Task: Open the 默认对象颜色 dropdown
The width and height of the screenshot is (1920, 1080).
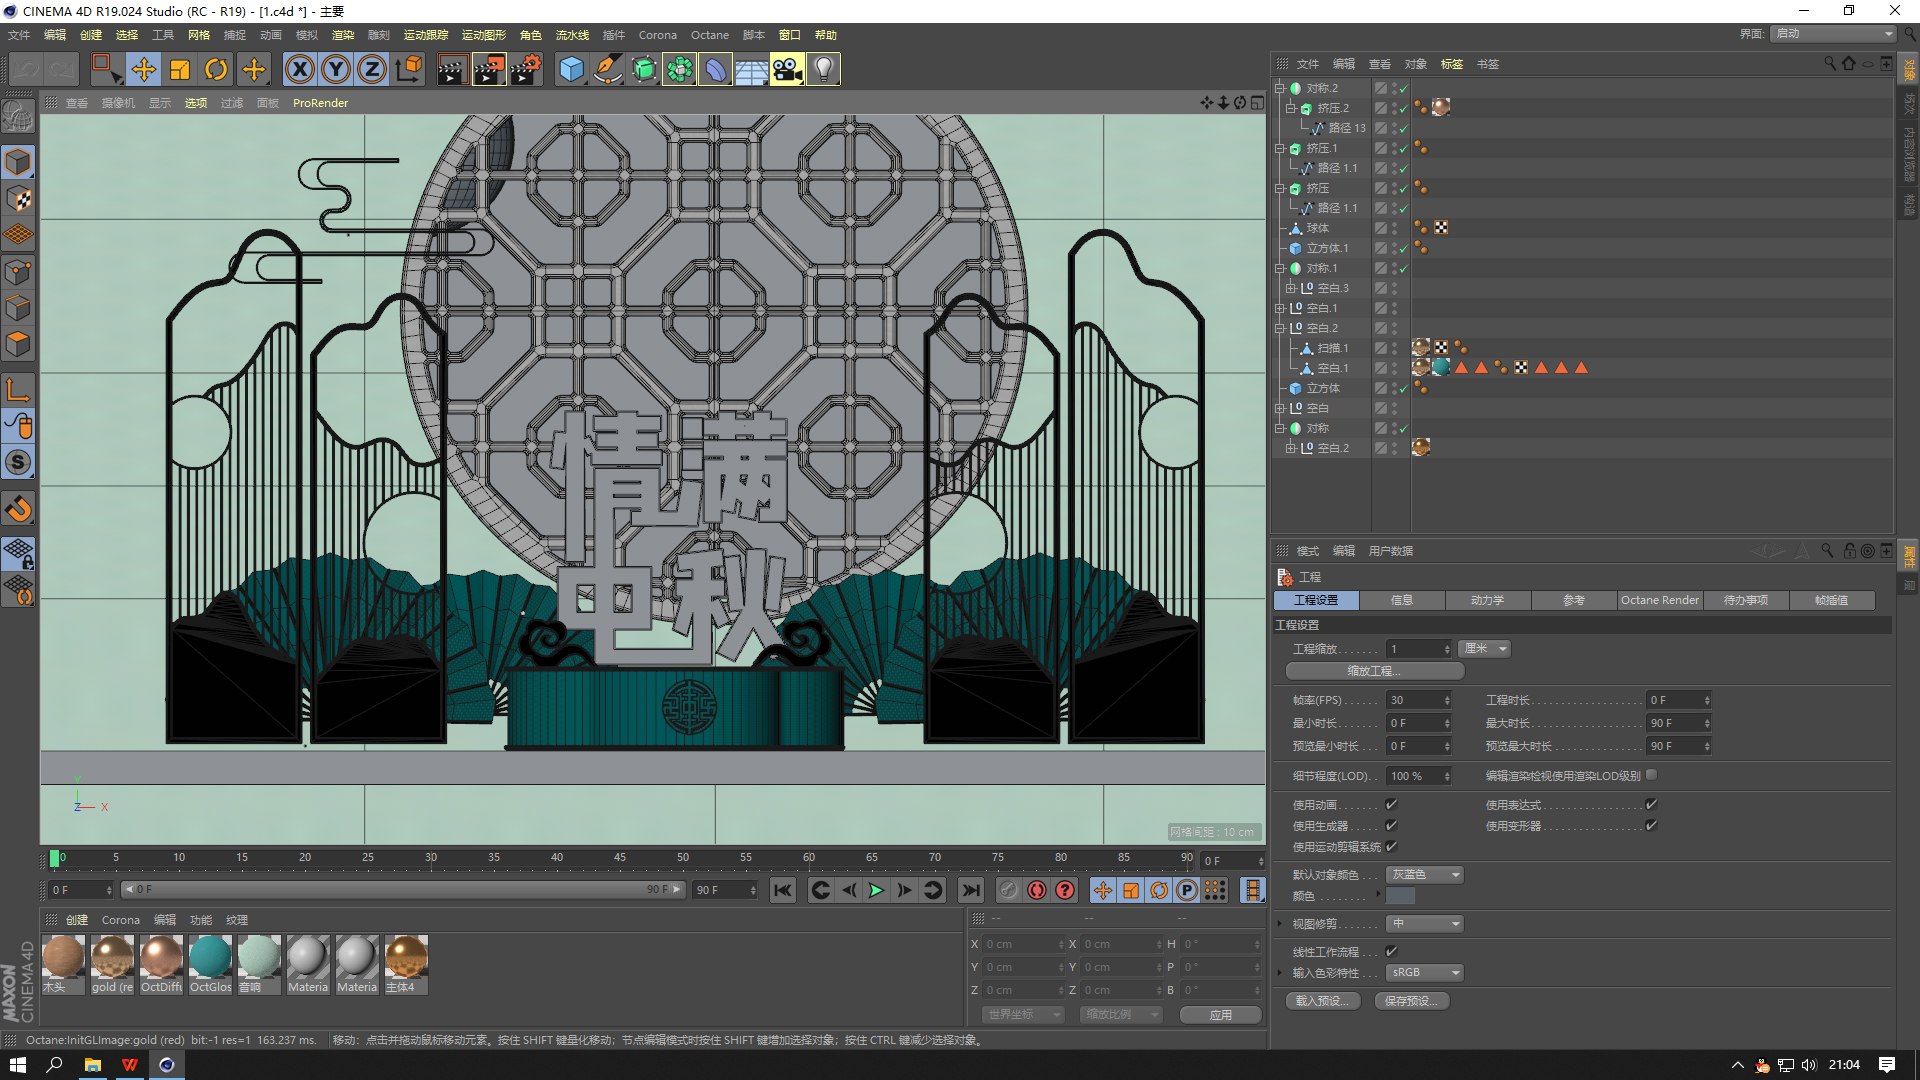Action: 1425,874
